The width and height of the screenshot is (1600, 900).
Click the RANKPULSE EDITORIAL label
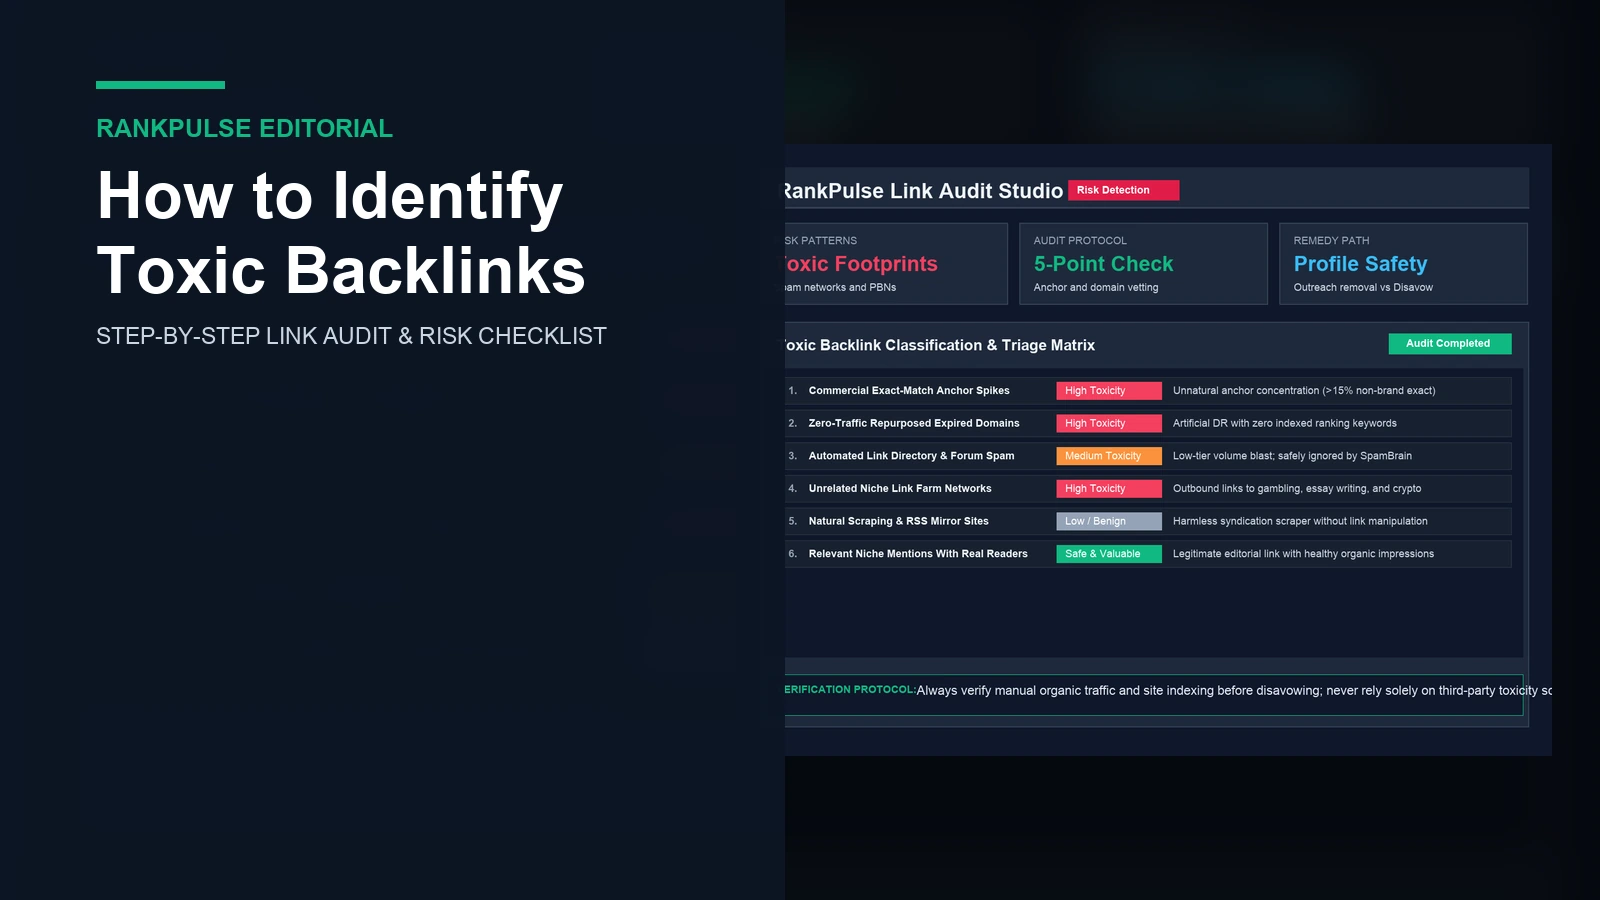pos(244,129)
